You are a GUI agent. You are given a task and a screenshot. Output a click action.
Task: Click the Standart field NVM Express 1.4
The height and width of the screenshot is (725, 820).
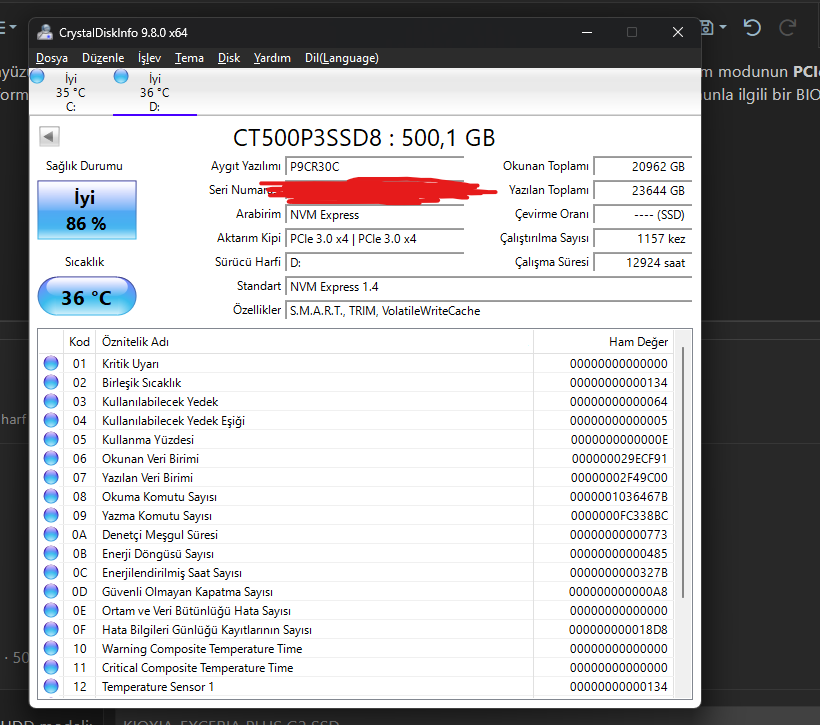pos(488,287)
